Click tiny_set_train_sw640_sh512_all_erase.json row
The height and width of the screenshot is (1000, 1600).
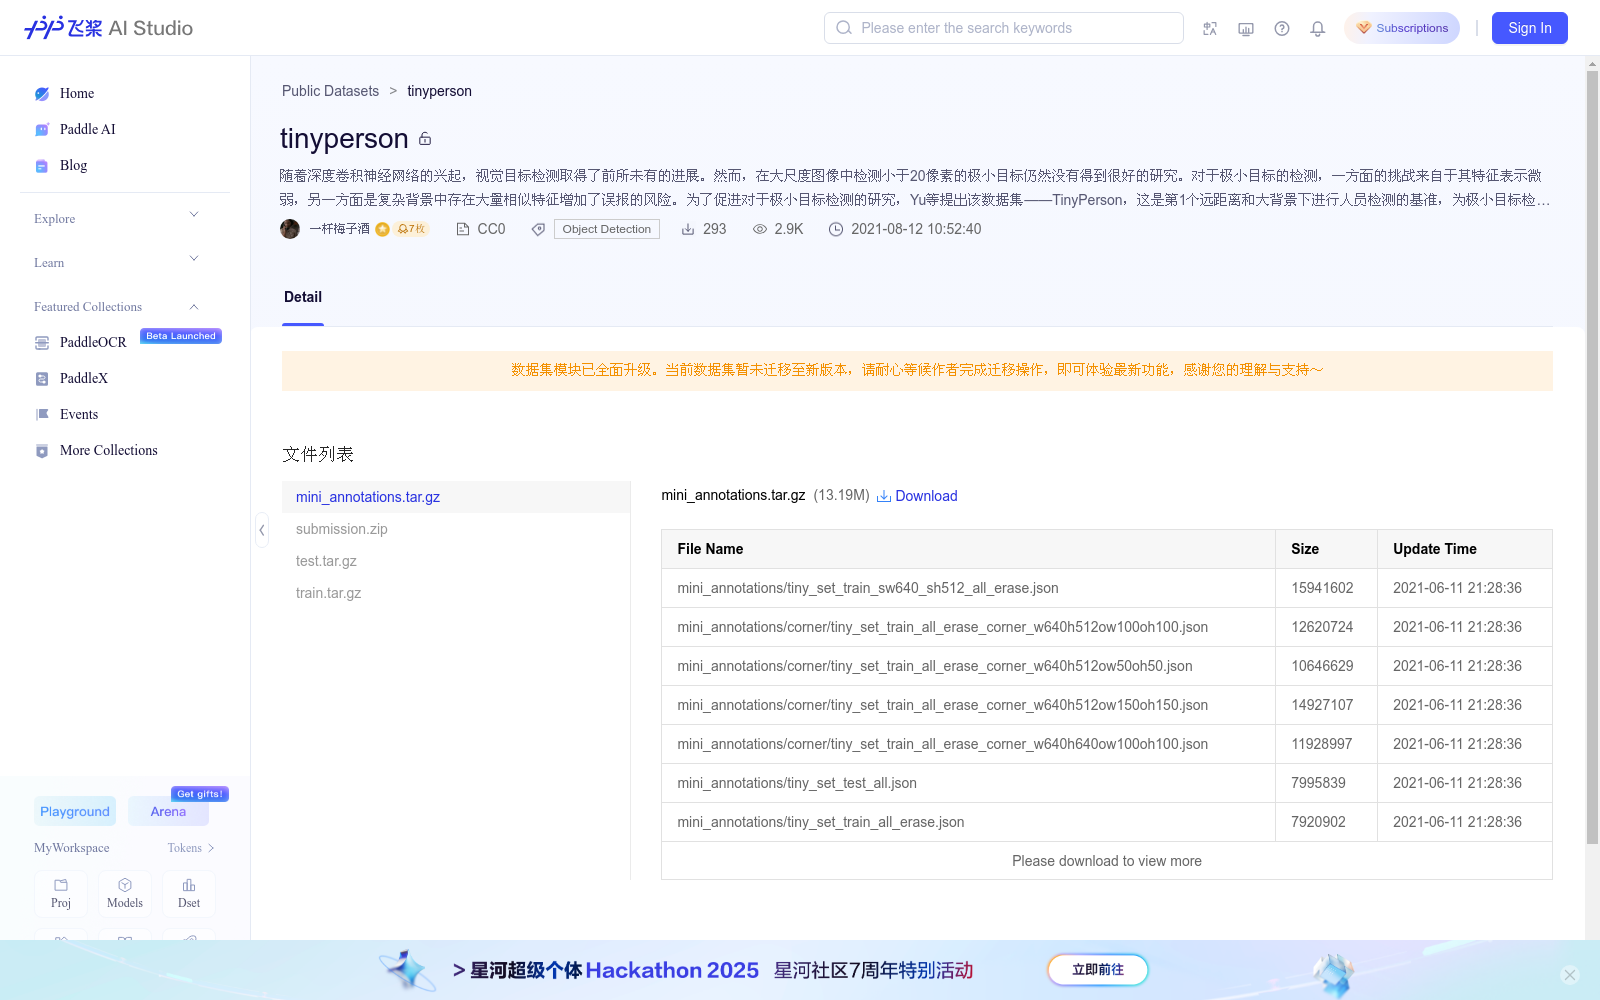pyautogui.click(x=1107, y=588)
